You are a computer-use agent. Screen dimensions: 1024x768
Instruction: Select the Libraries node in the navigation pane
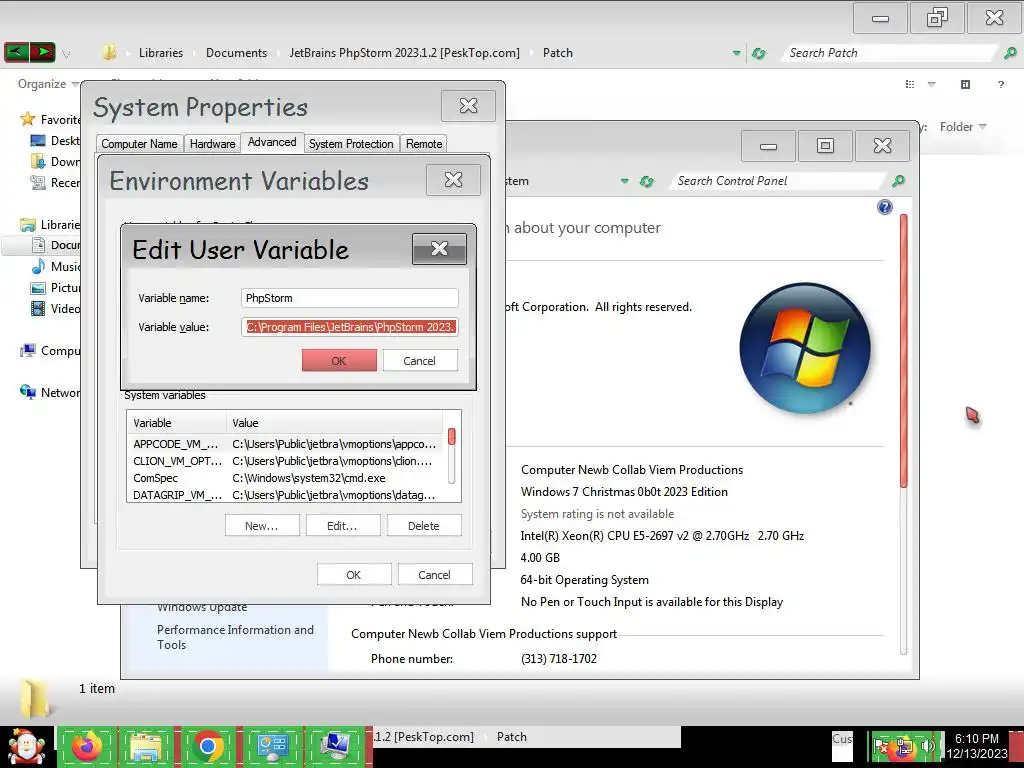(x=50, y=225)
